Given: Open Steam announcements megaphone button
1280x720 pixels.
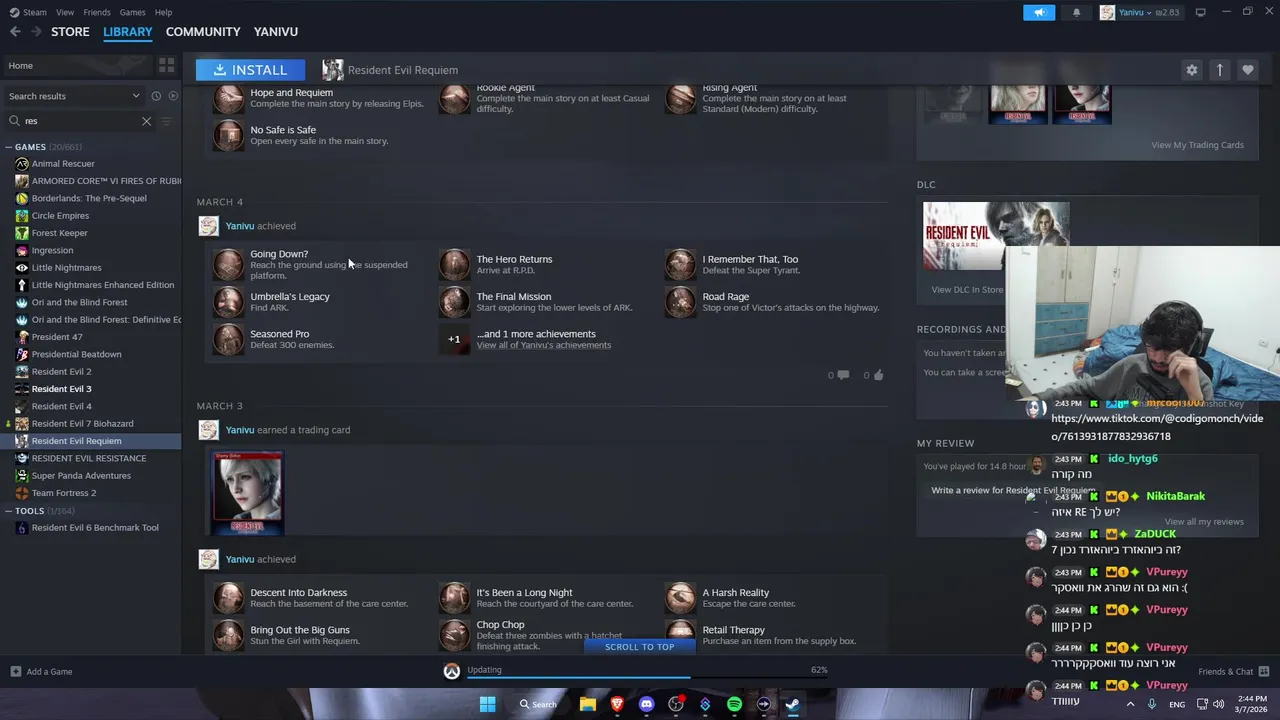Looking at the screenshot, I should [1039, 12].
